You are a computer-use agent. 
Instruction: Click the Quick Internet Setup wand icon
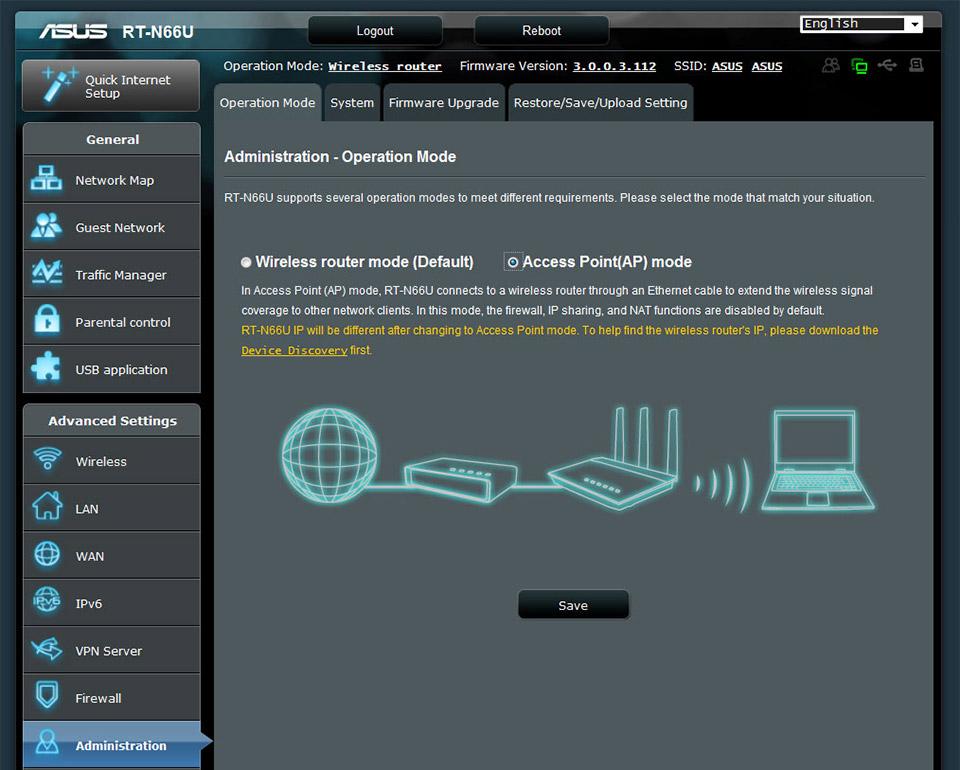59,84
